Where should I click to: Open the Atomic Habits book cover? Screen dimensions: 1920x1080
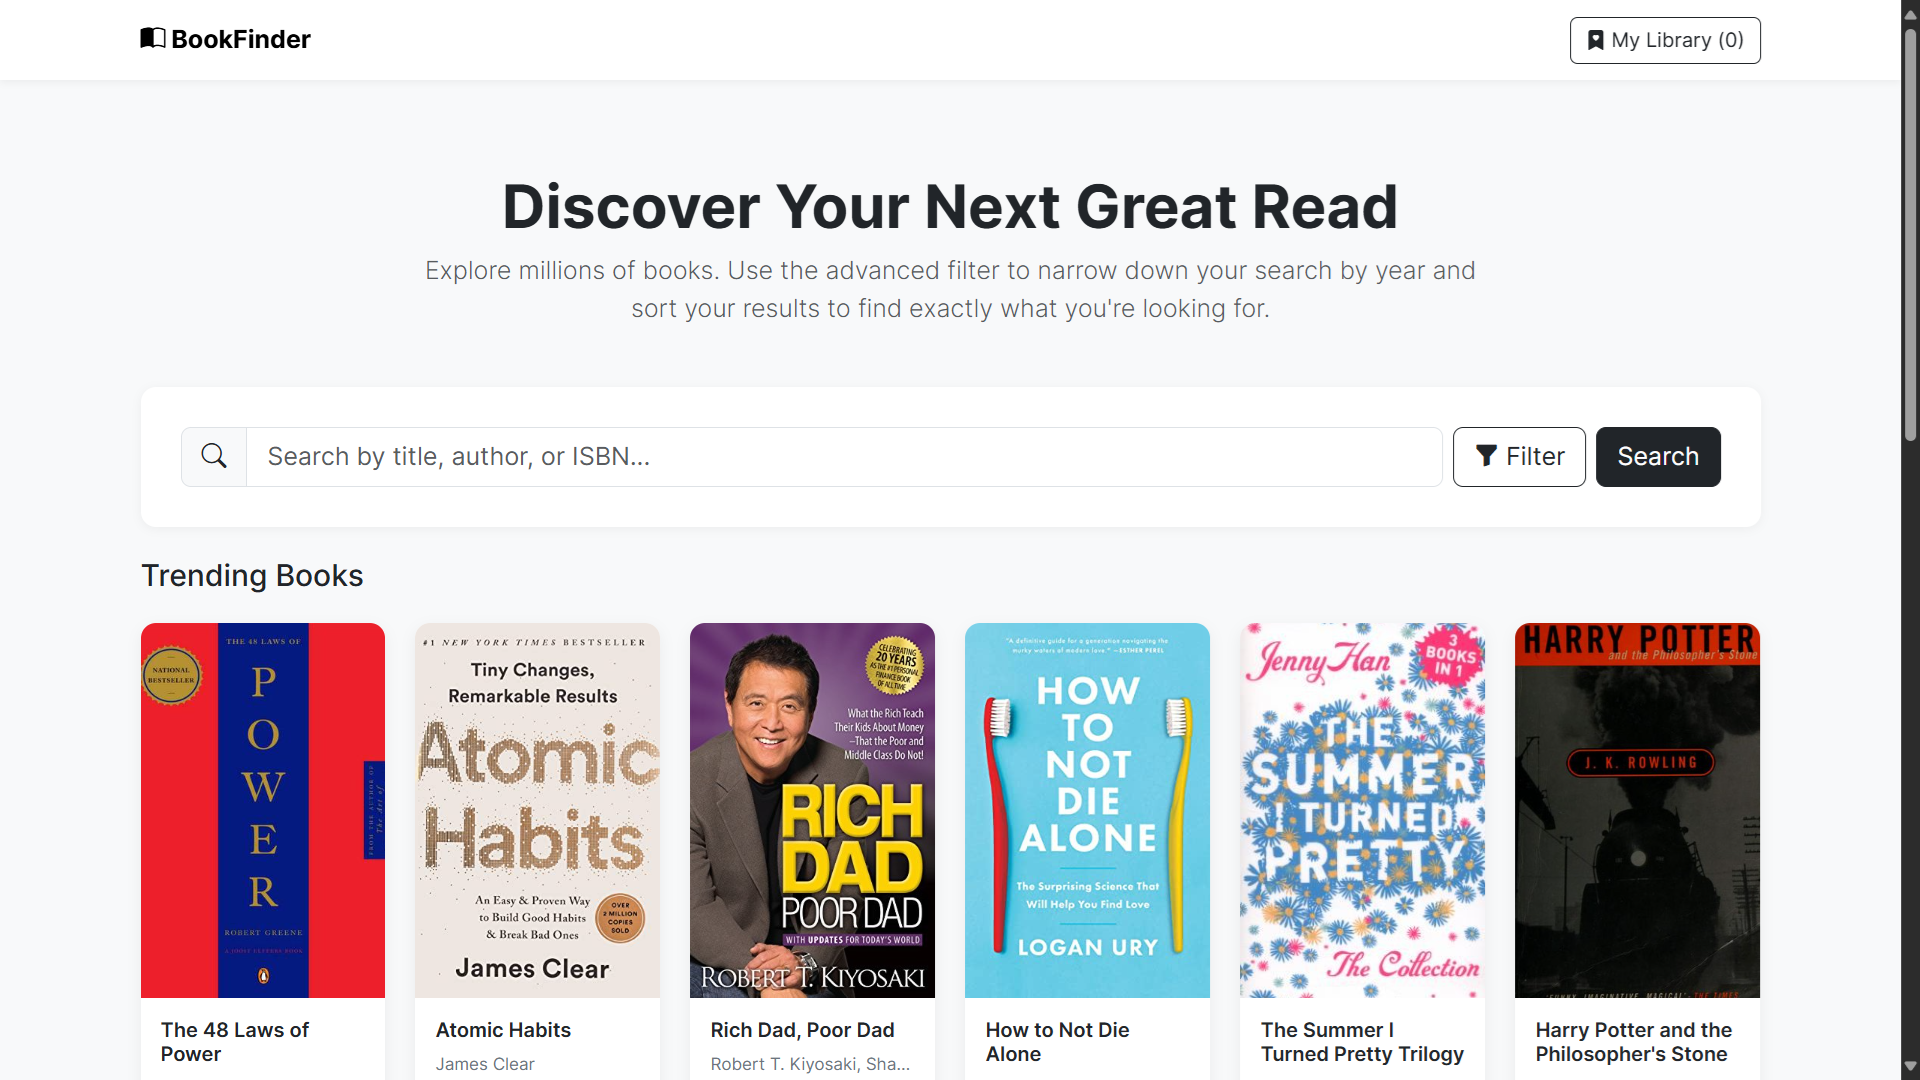click(x=537, y=810)
